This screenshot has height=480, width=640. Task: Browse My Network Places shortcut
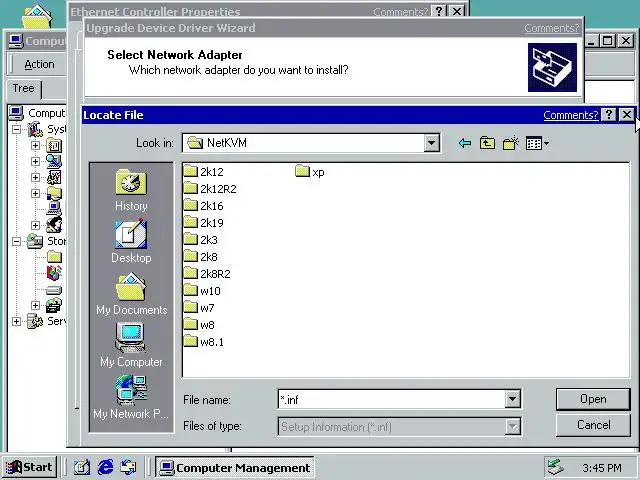(x=131, y=397)
